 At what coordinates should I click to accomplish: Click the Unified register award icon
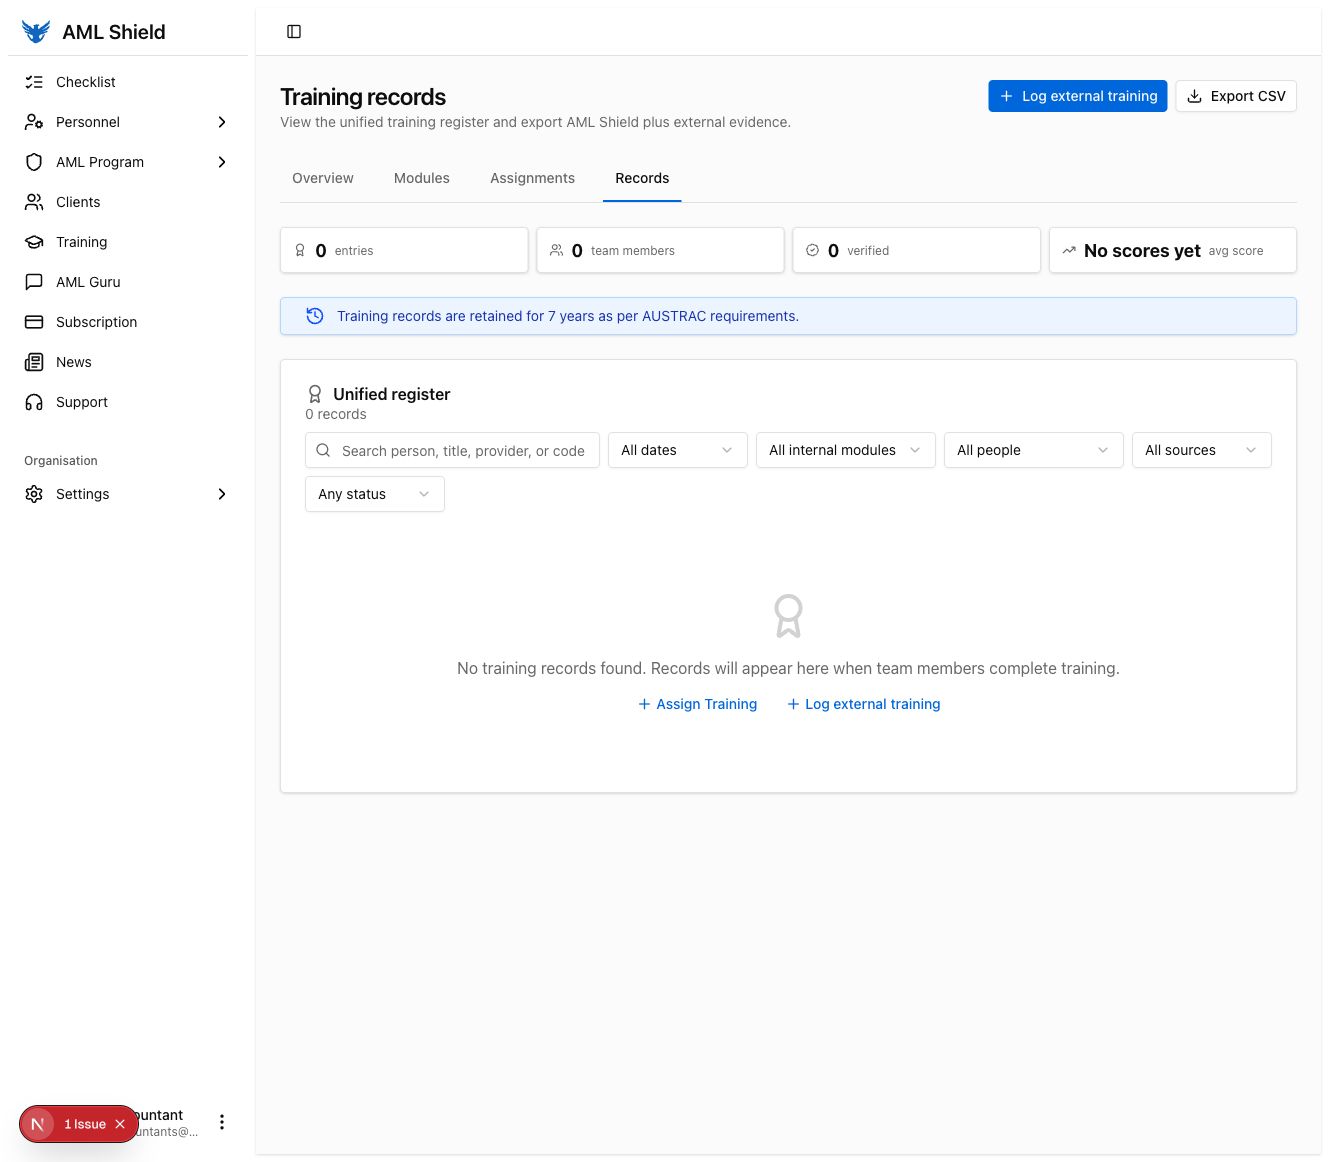click(315, 394)
